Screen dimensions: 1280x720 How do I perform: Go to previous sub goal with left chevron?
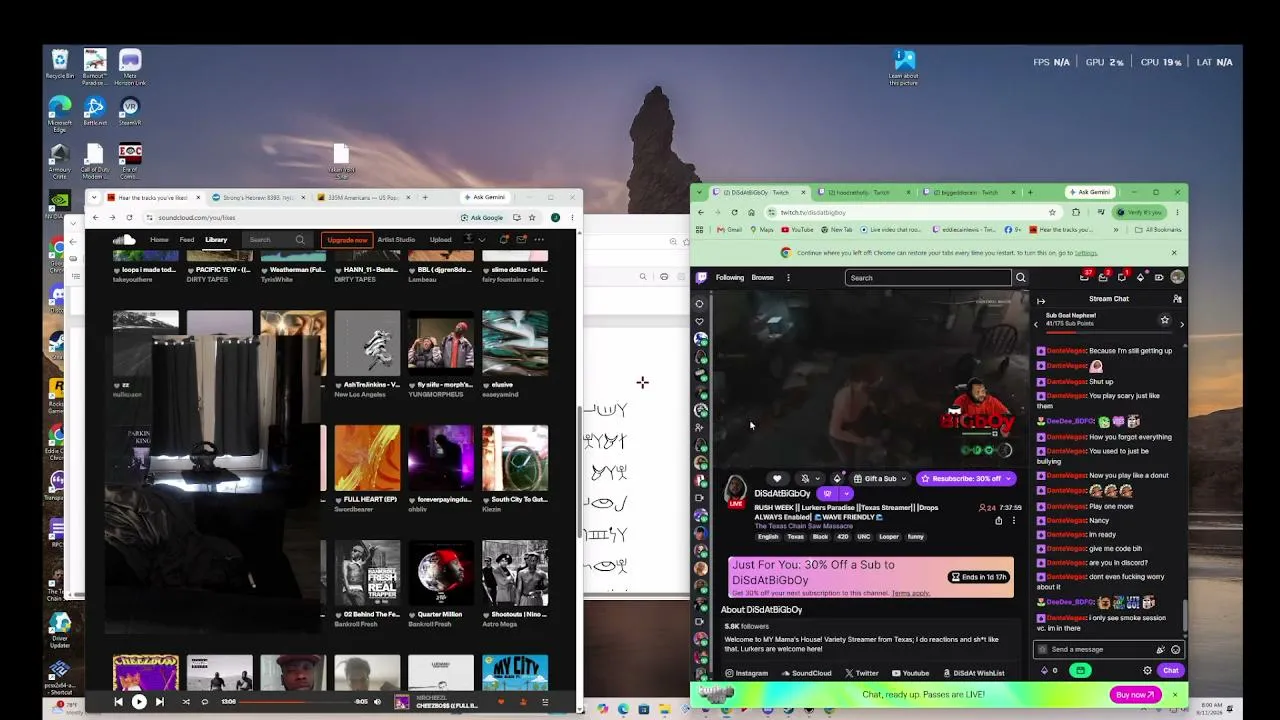pos(1036,324)
